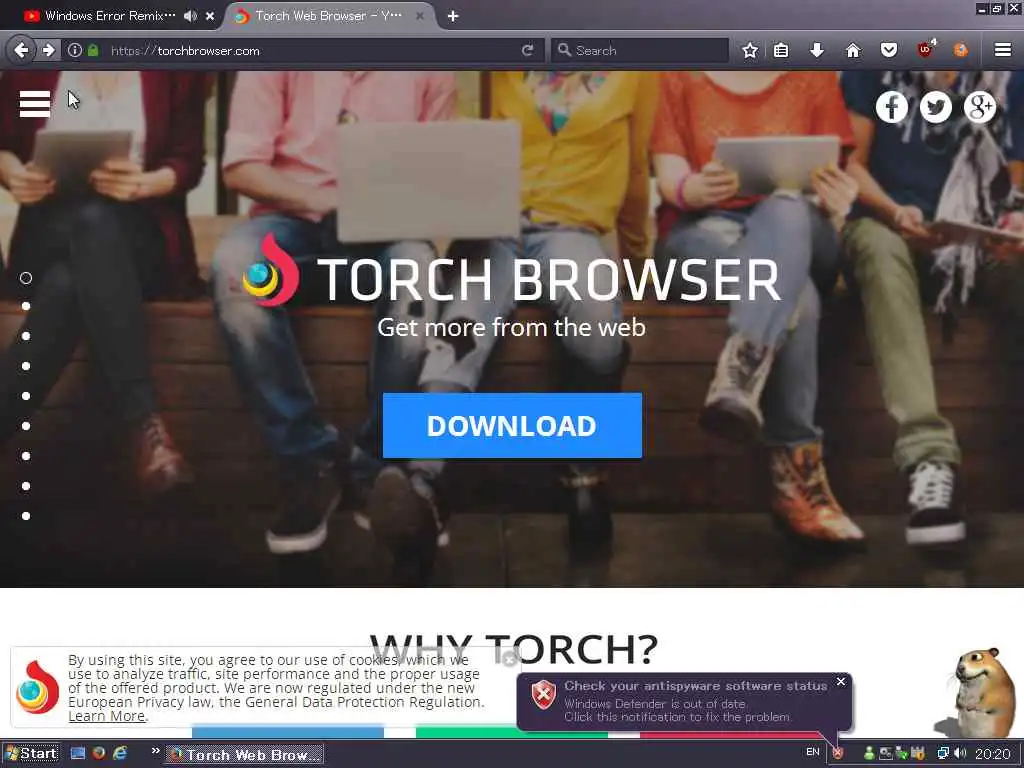Image resolution: width=1024 pixels, height=768 pixels.
Task: Go back with the browser back arrow
Action: [x=21, y=50]
